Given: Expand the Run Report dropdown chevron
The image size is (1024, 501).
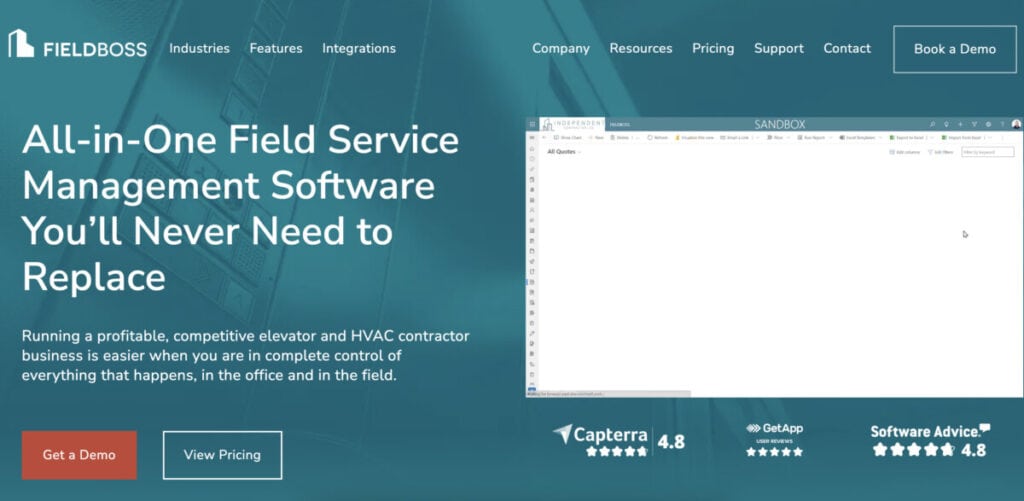Looking at the screenshot, I should 831,137.
